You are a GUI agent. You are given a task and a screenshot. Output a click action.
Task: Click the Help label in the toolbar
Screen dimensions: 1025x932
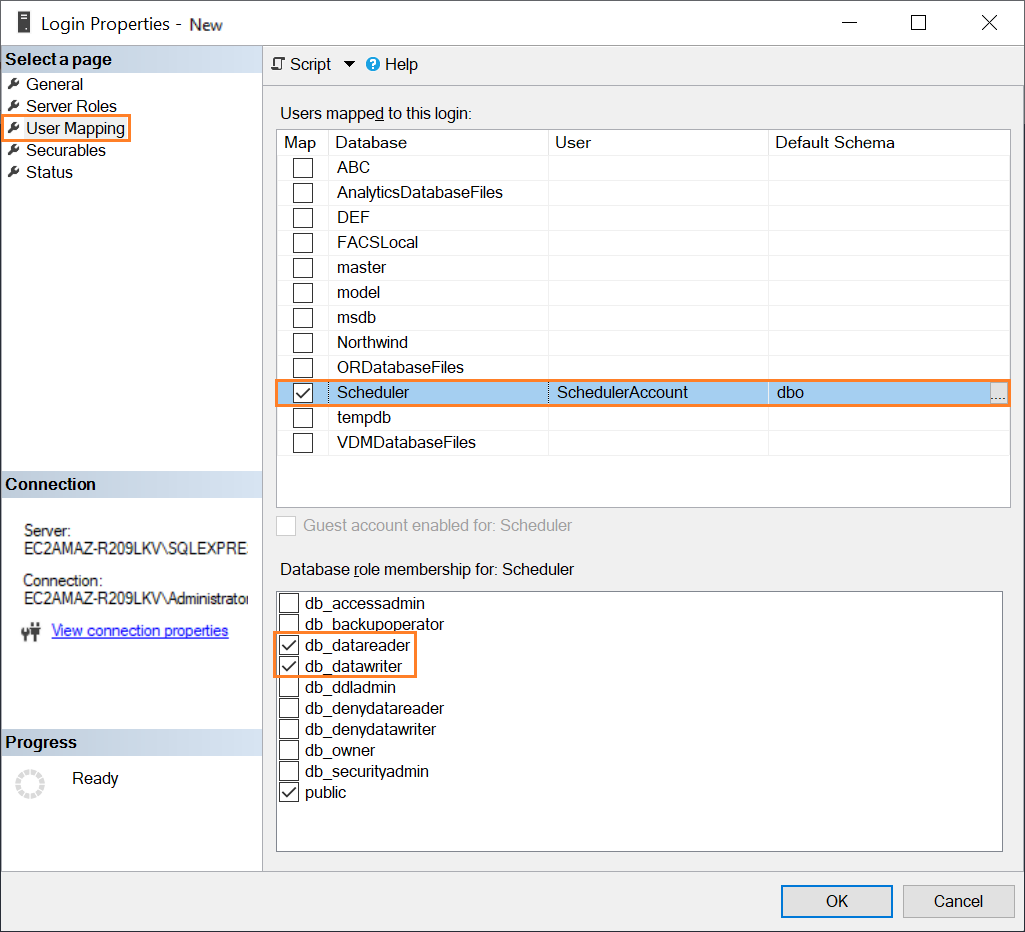point(401,64)
